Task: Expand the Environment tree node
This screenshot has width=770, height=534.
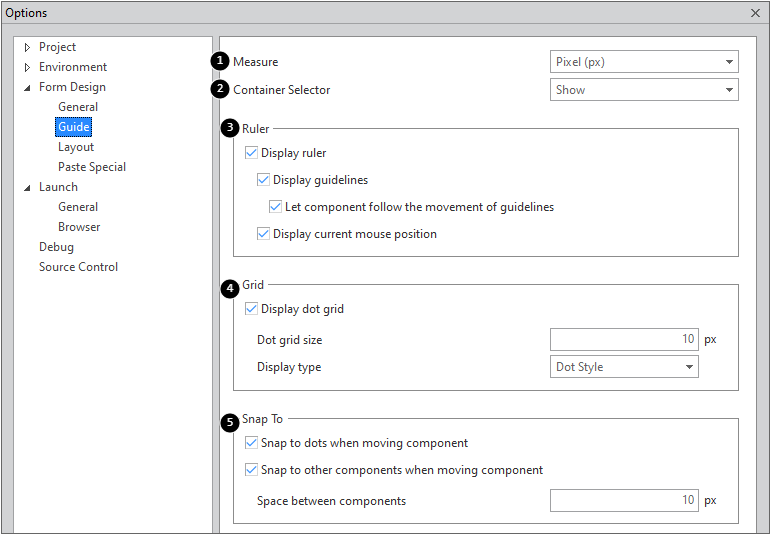Action: pos(27,67)
